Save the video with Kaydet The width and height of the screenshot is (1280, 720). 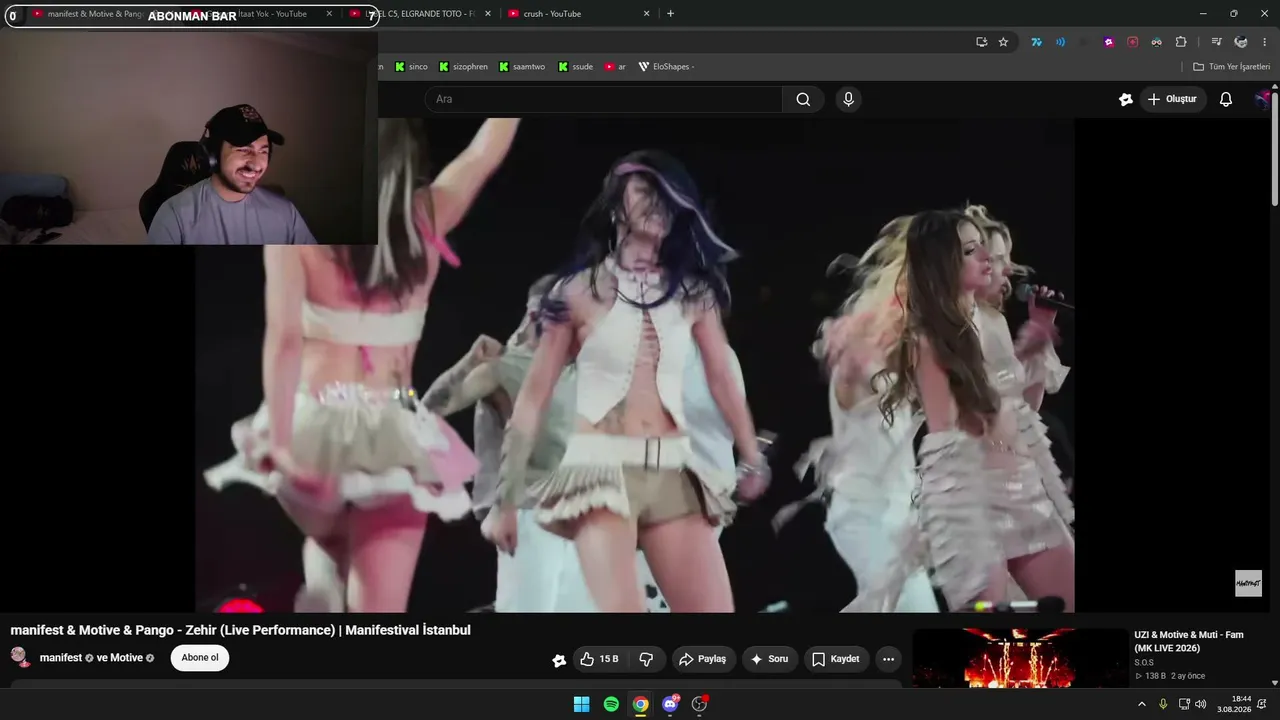(x=836, y=659)
